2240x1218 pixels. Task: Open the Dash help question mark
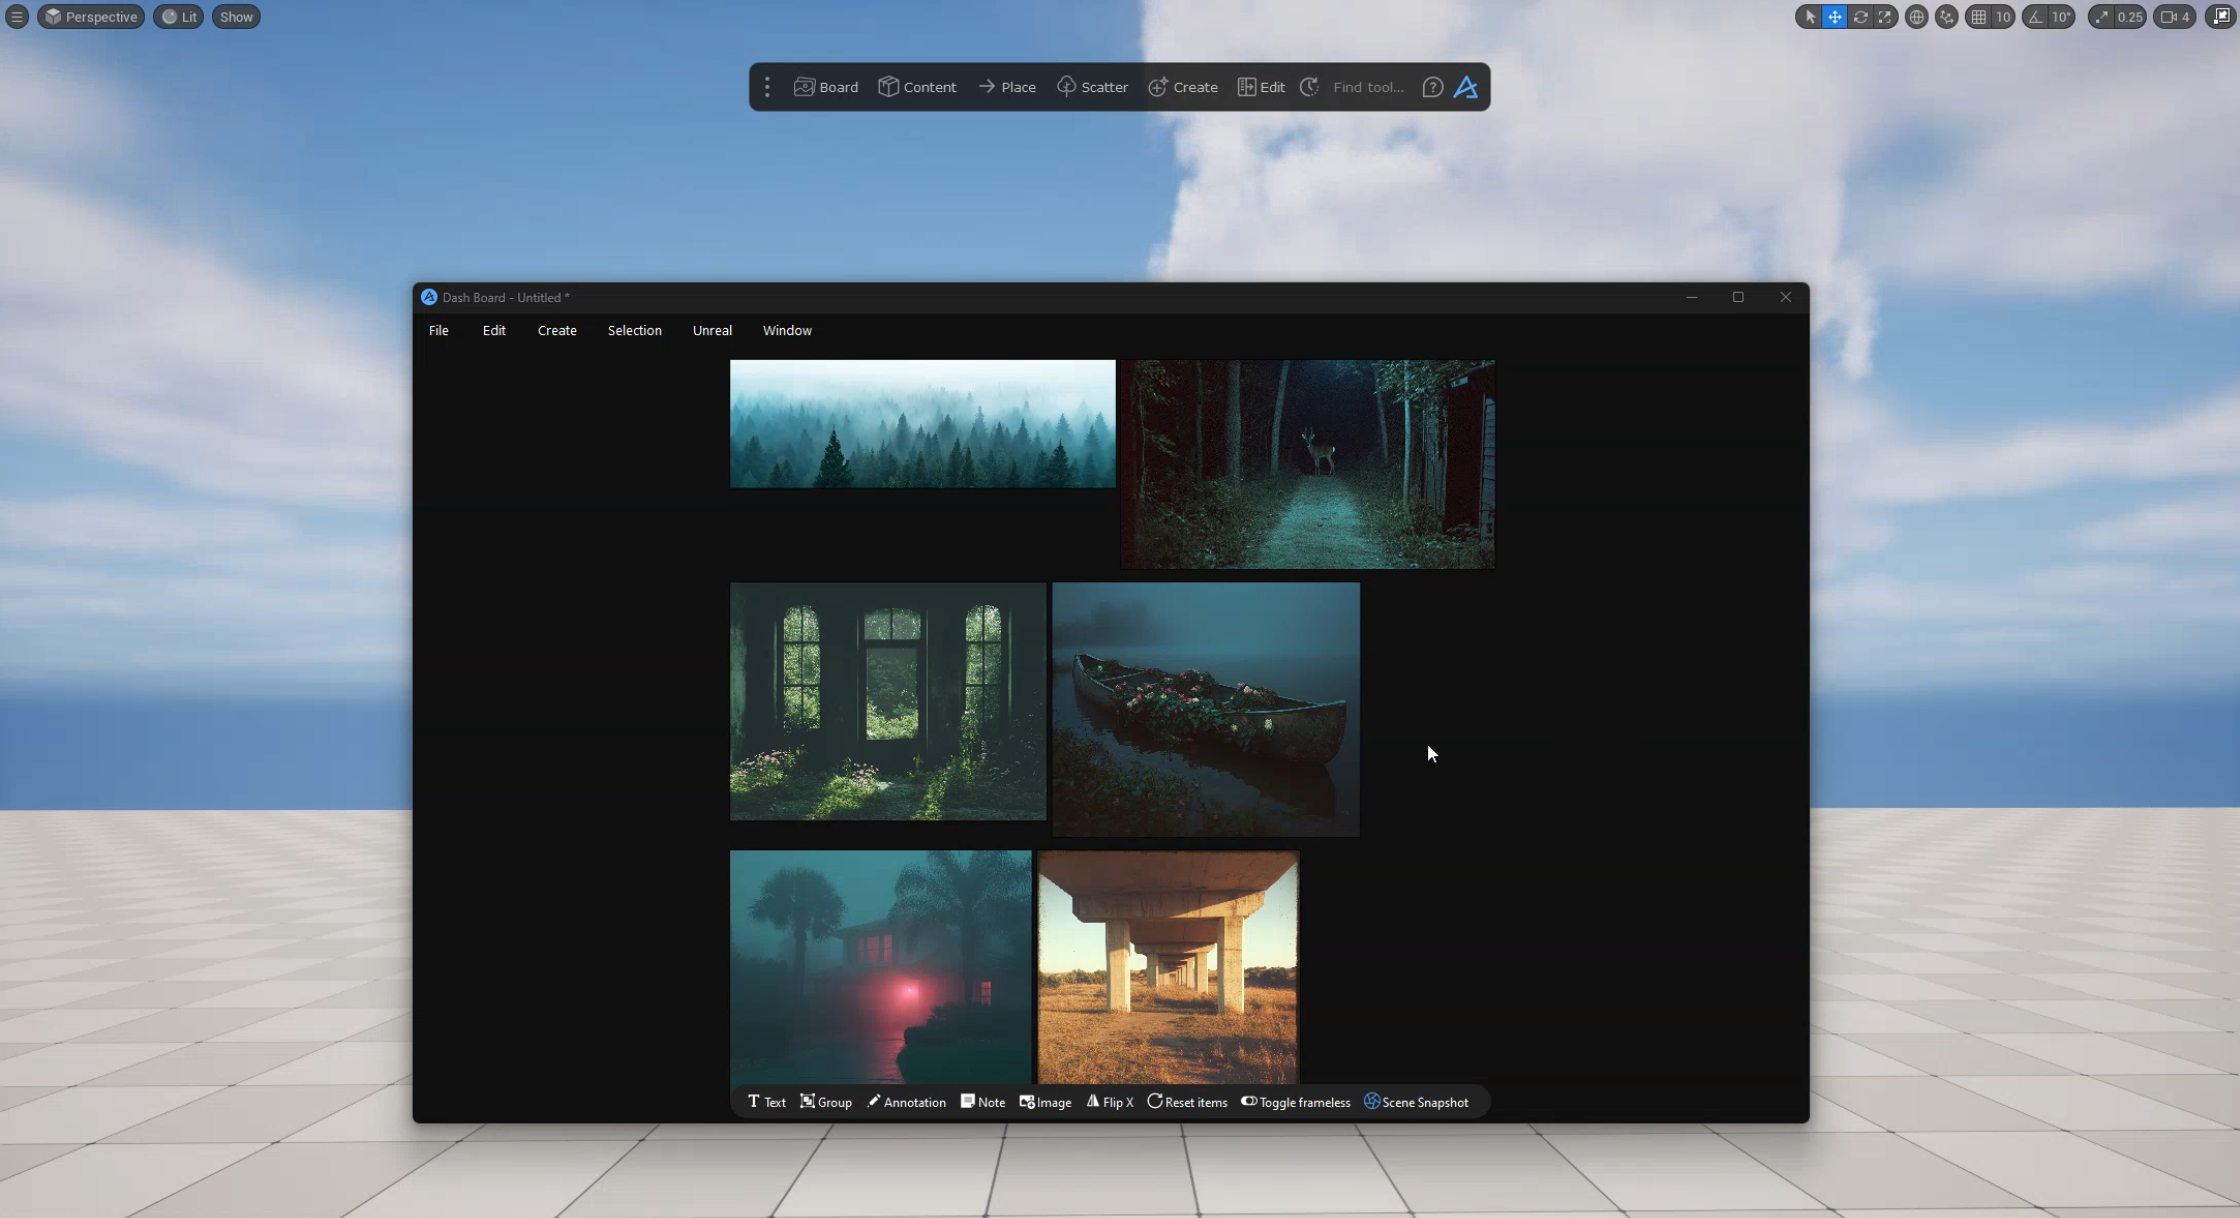coord(1432,87)
